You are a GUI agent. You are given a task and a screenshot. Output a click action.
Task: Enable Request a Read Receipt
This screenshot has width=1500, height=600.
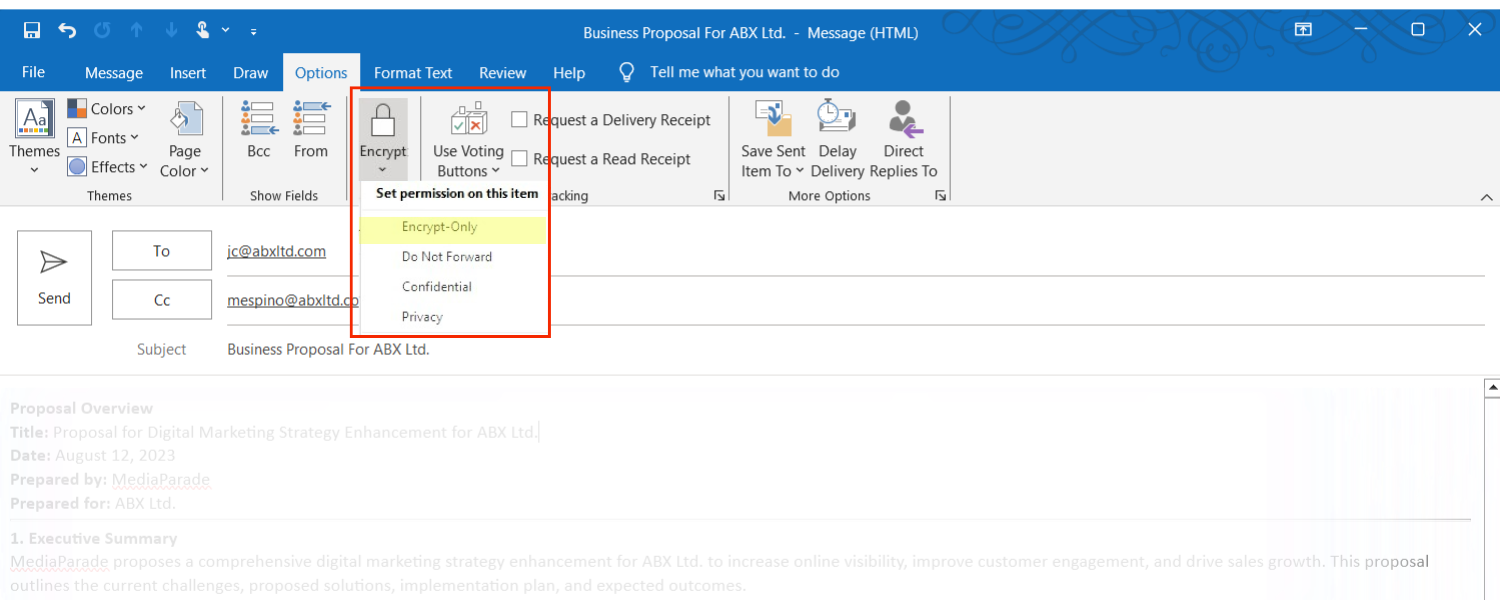[x=520, y=157]
